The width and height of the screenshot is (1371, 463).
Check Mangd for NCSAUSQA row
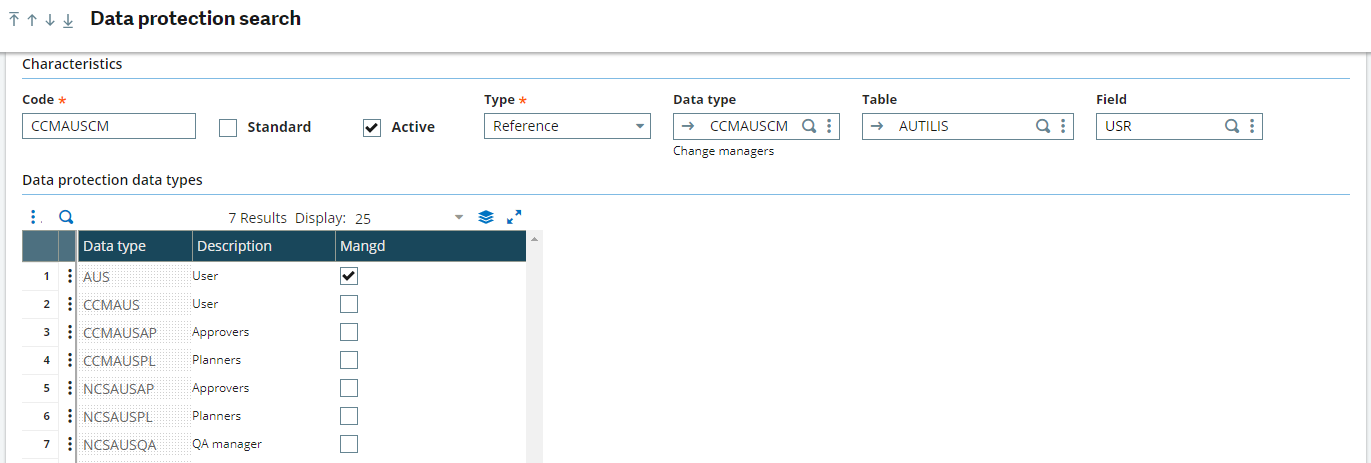[349, 444]
